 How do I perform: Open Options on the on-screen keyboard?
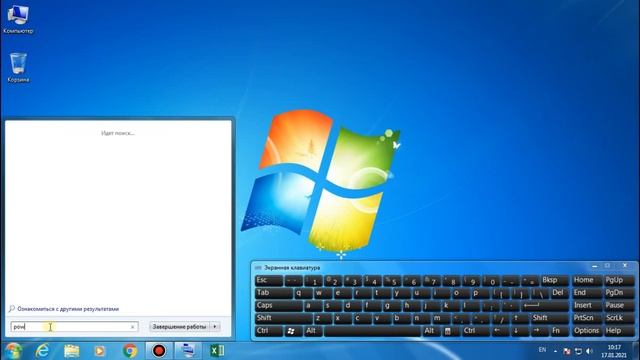point(587,331)
